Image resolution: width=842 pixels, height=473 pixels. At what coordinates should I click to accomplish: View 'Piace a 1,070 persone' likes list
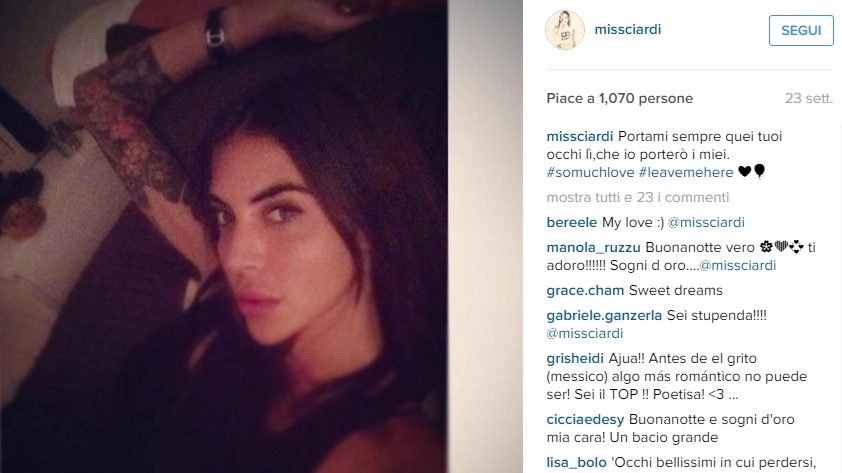619,98
